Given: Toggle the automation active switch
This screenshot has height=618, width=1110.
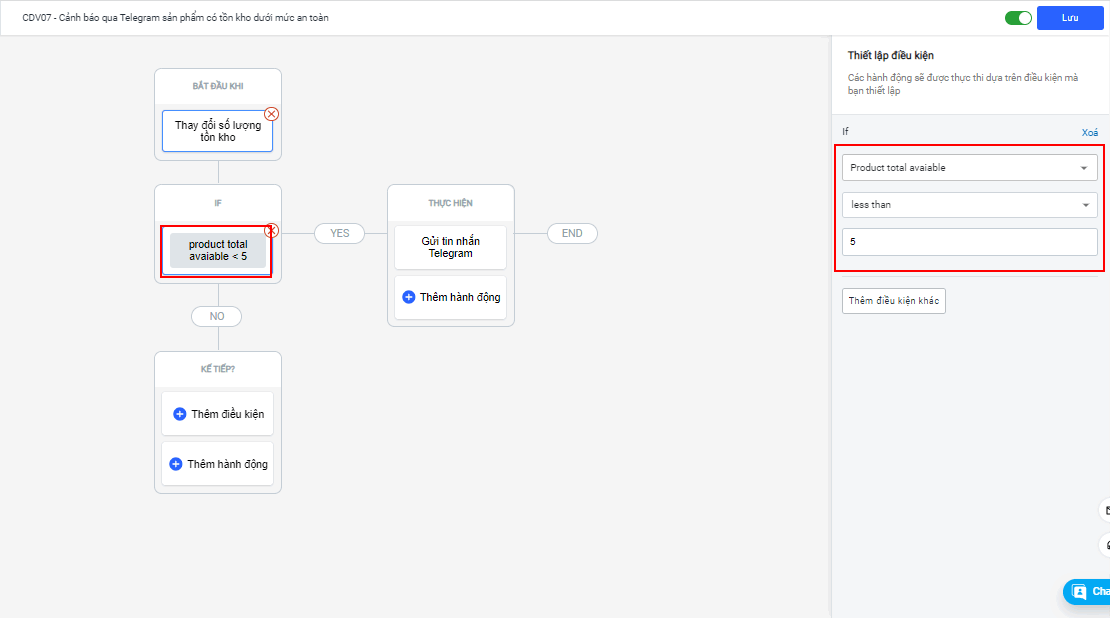Looking at the screenshot, I should coord(1018,18).
